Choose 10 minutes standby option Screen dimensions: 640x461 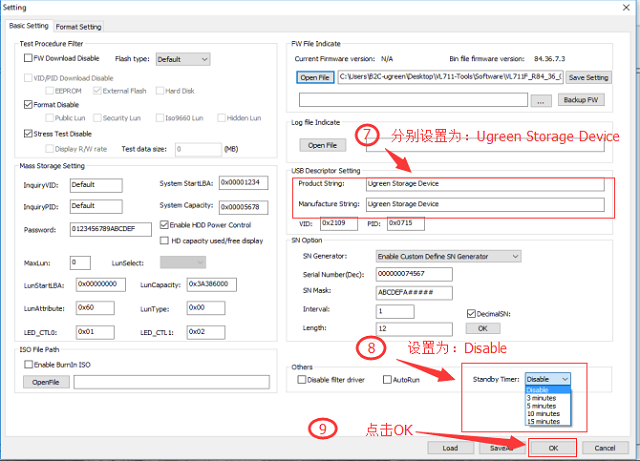tap(547, 414)
